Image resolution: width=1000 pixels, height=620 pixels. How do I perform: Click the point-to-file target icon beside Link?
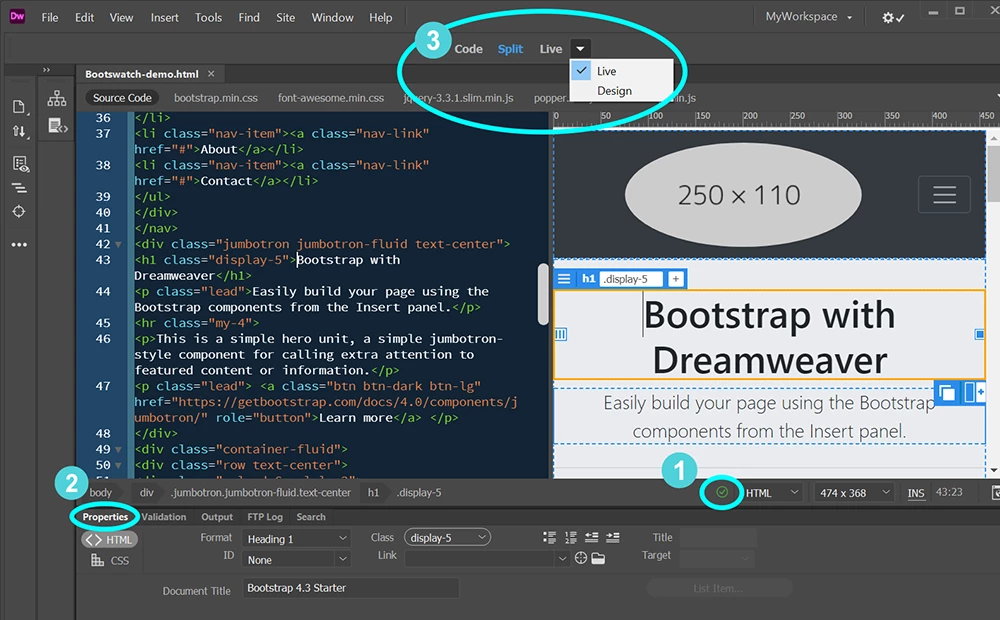580,559
